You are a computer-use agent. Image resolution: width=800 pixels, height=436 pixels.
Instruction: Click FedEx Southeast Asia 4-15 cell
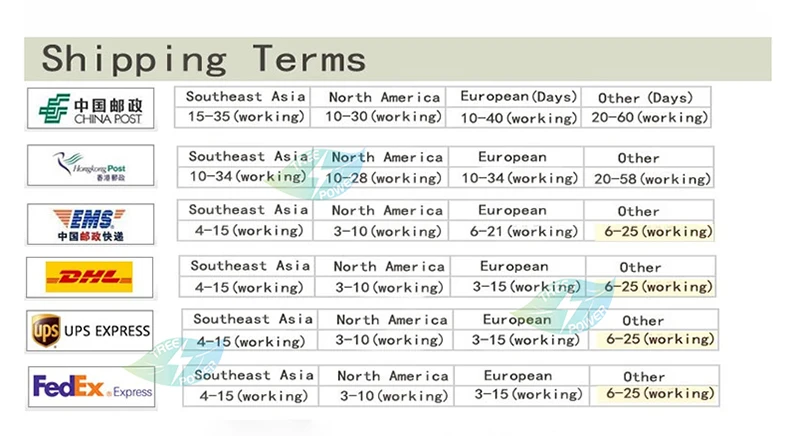[x=251, y=395]
